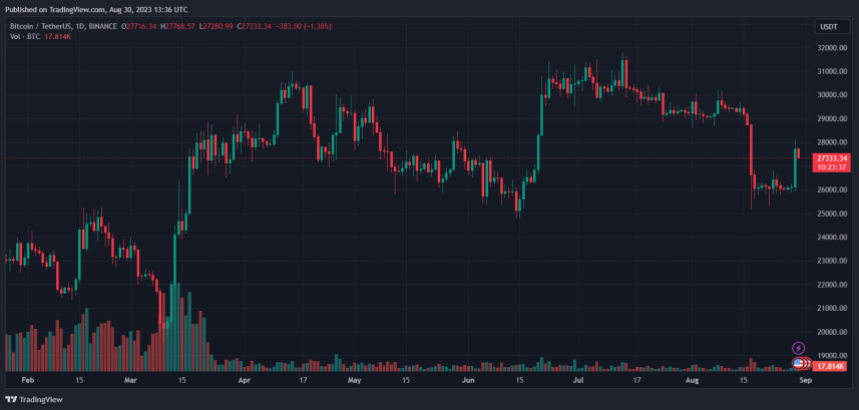Open the USDT currency selector
Screen dimensions: 859x410
click(828, 27)
